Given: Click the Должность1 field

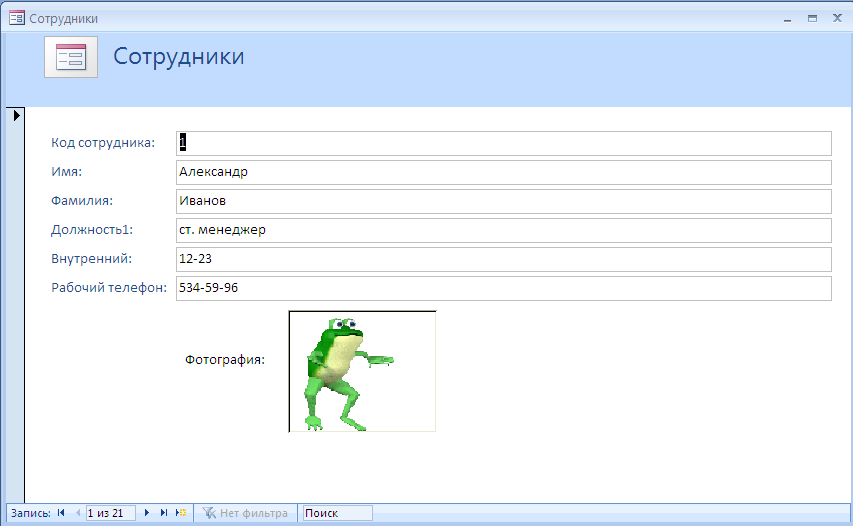Looking at the screenshot, I should 504,230.
